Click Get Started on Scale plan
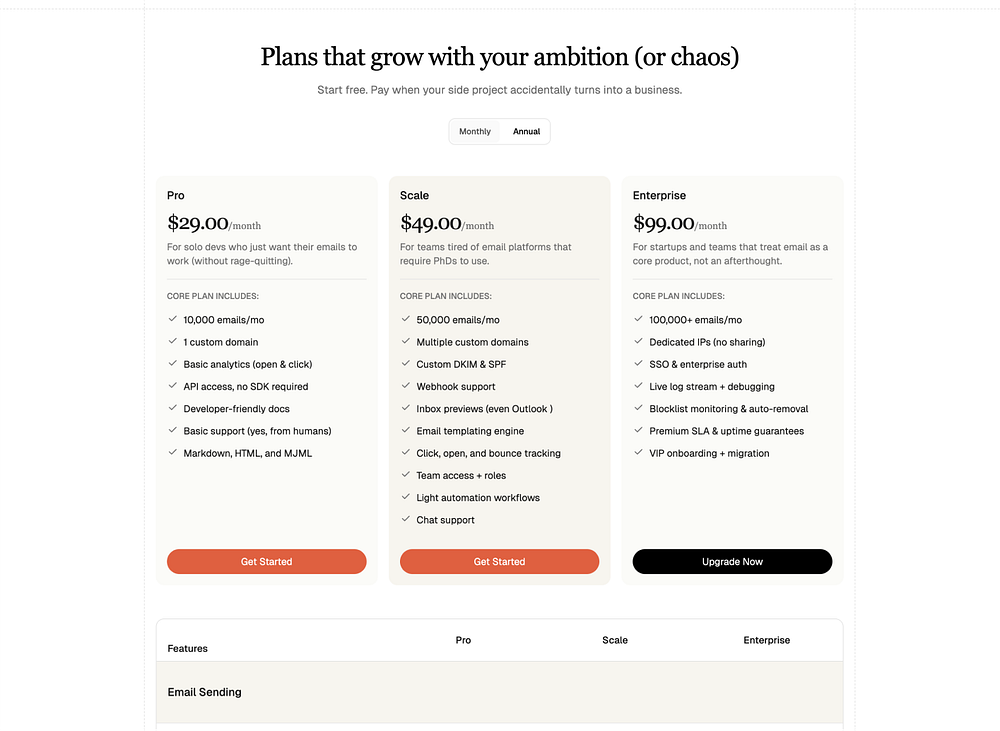The width and height of the screenshot is (1000, 731). click(x=499, y=562)
